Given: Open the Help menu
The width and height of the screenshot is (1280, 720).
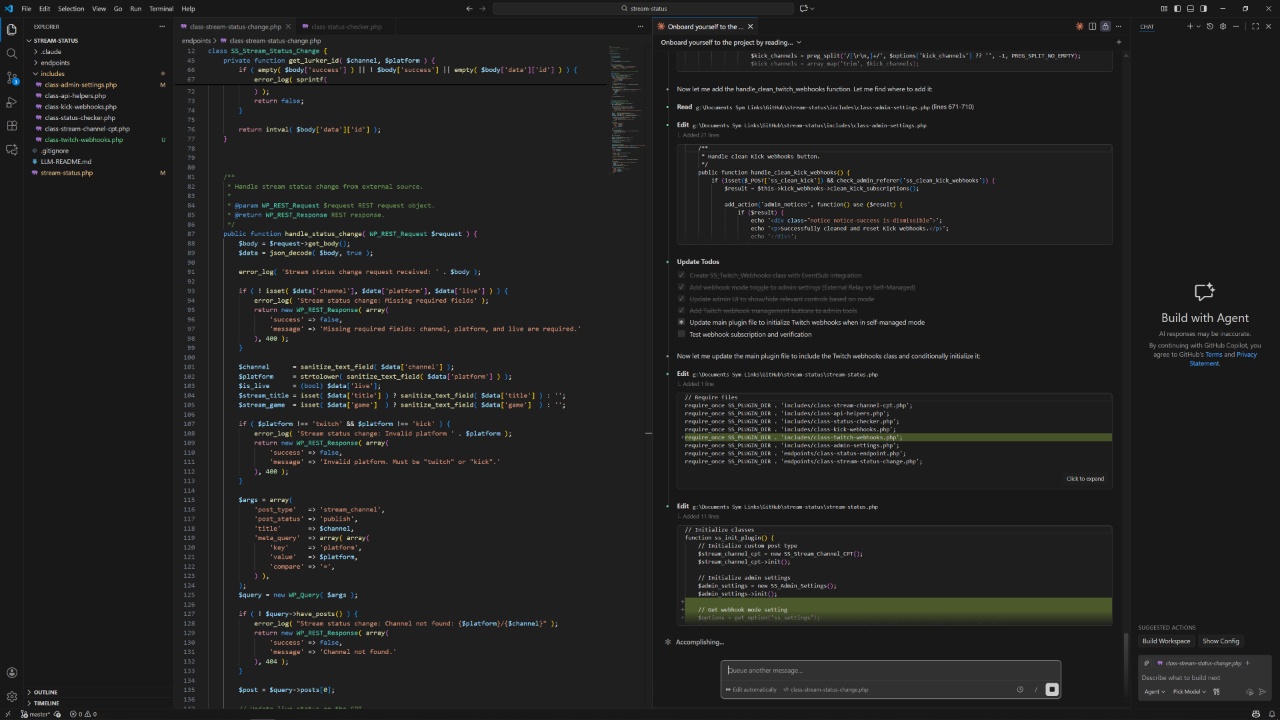Looking at the screenshot, I should (x=188, y=8).
